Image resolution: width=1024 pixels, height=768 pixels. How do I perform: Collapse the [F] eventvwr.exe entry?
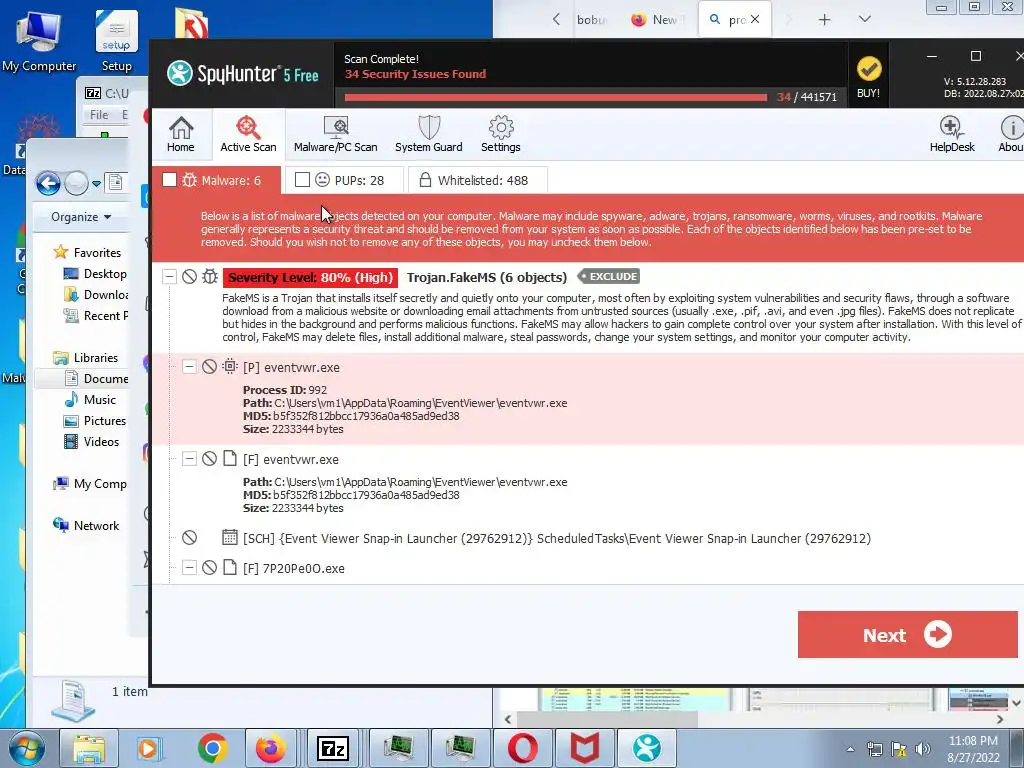[x=189, y=459]
